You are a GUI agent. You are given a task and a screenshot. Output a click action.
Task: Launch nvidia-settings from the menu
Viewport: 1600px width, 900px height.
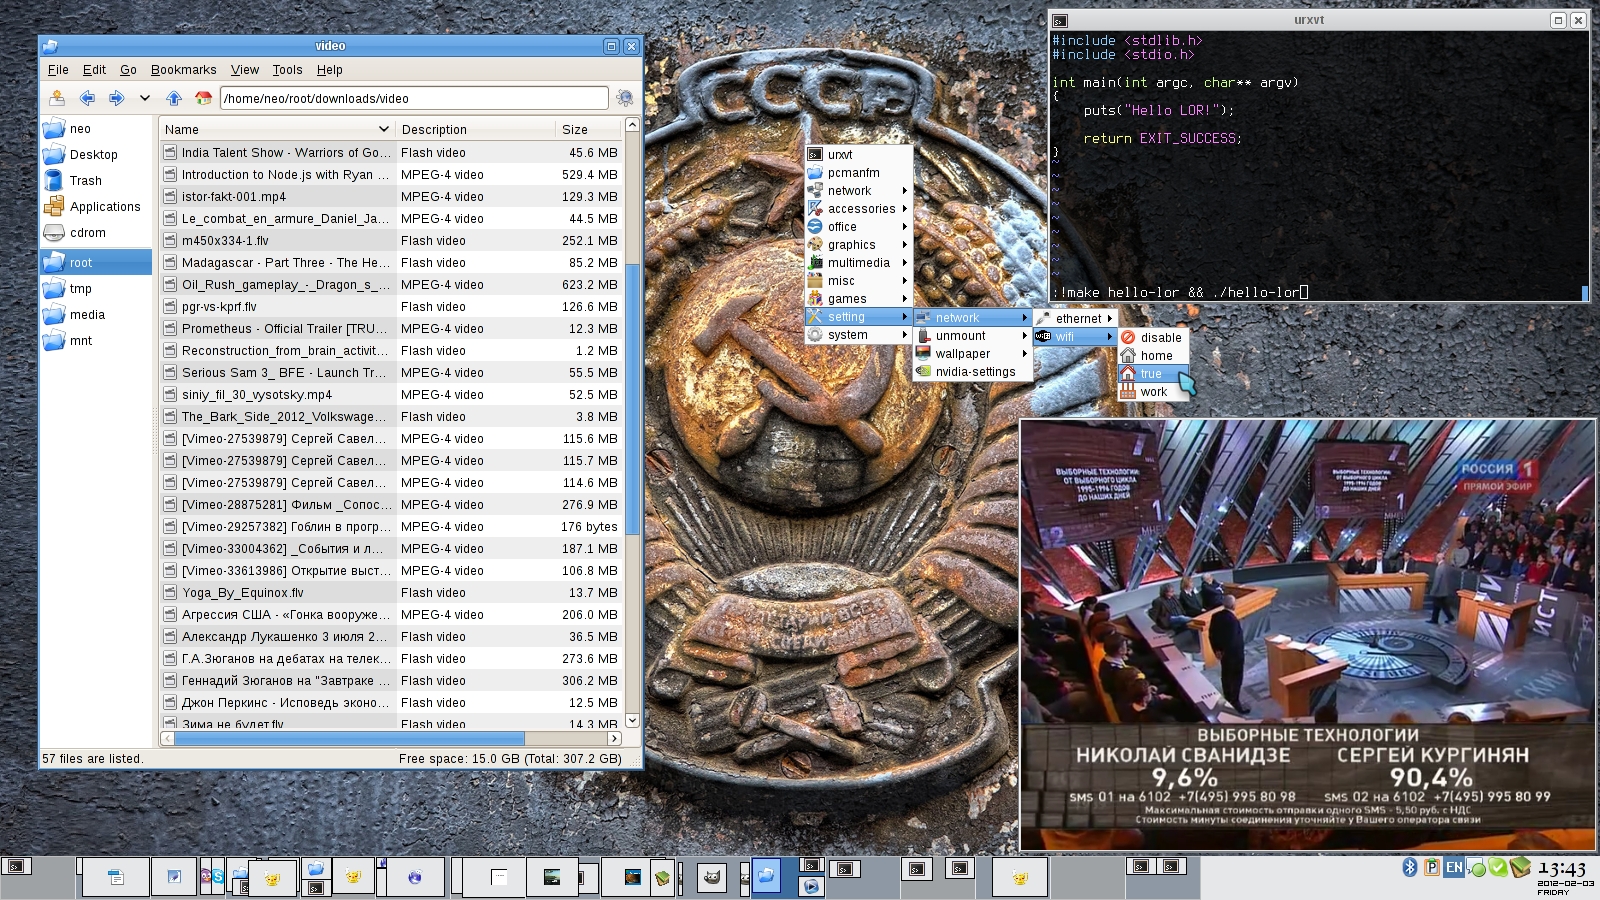973,372
